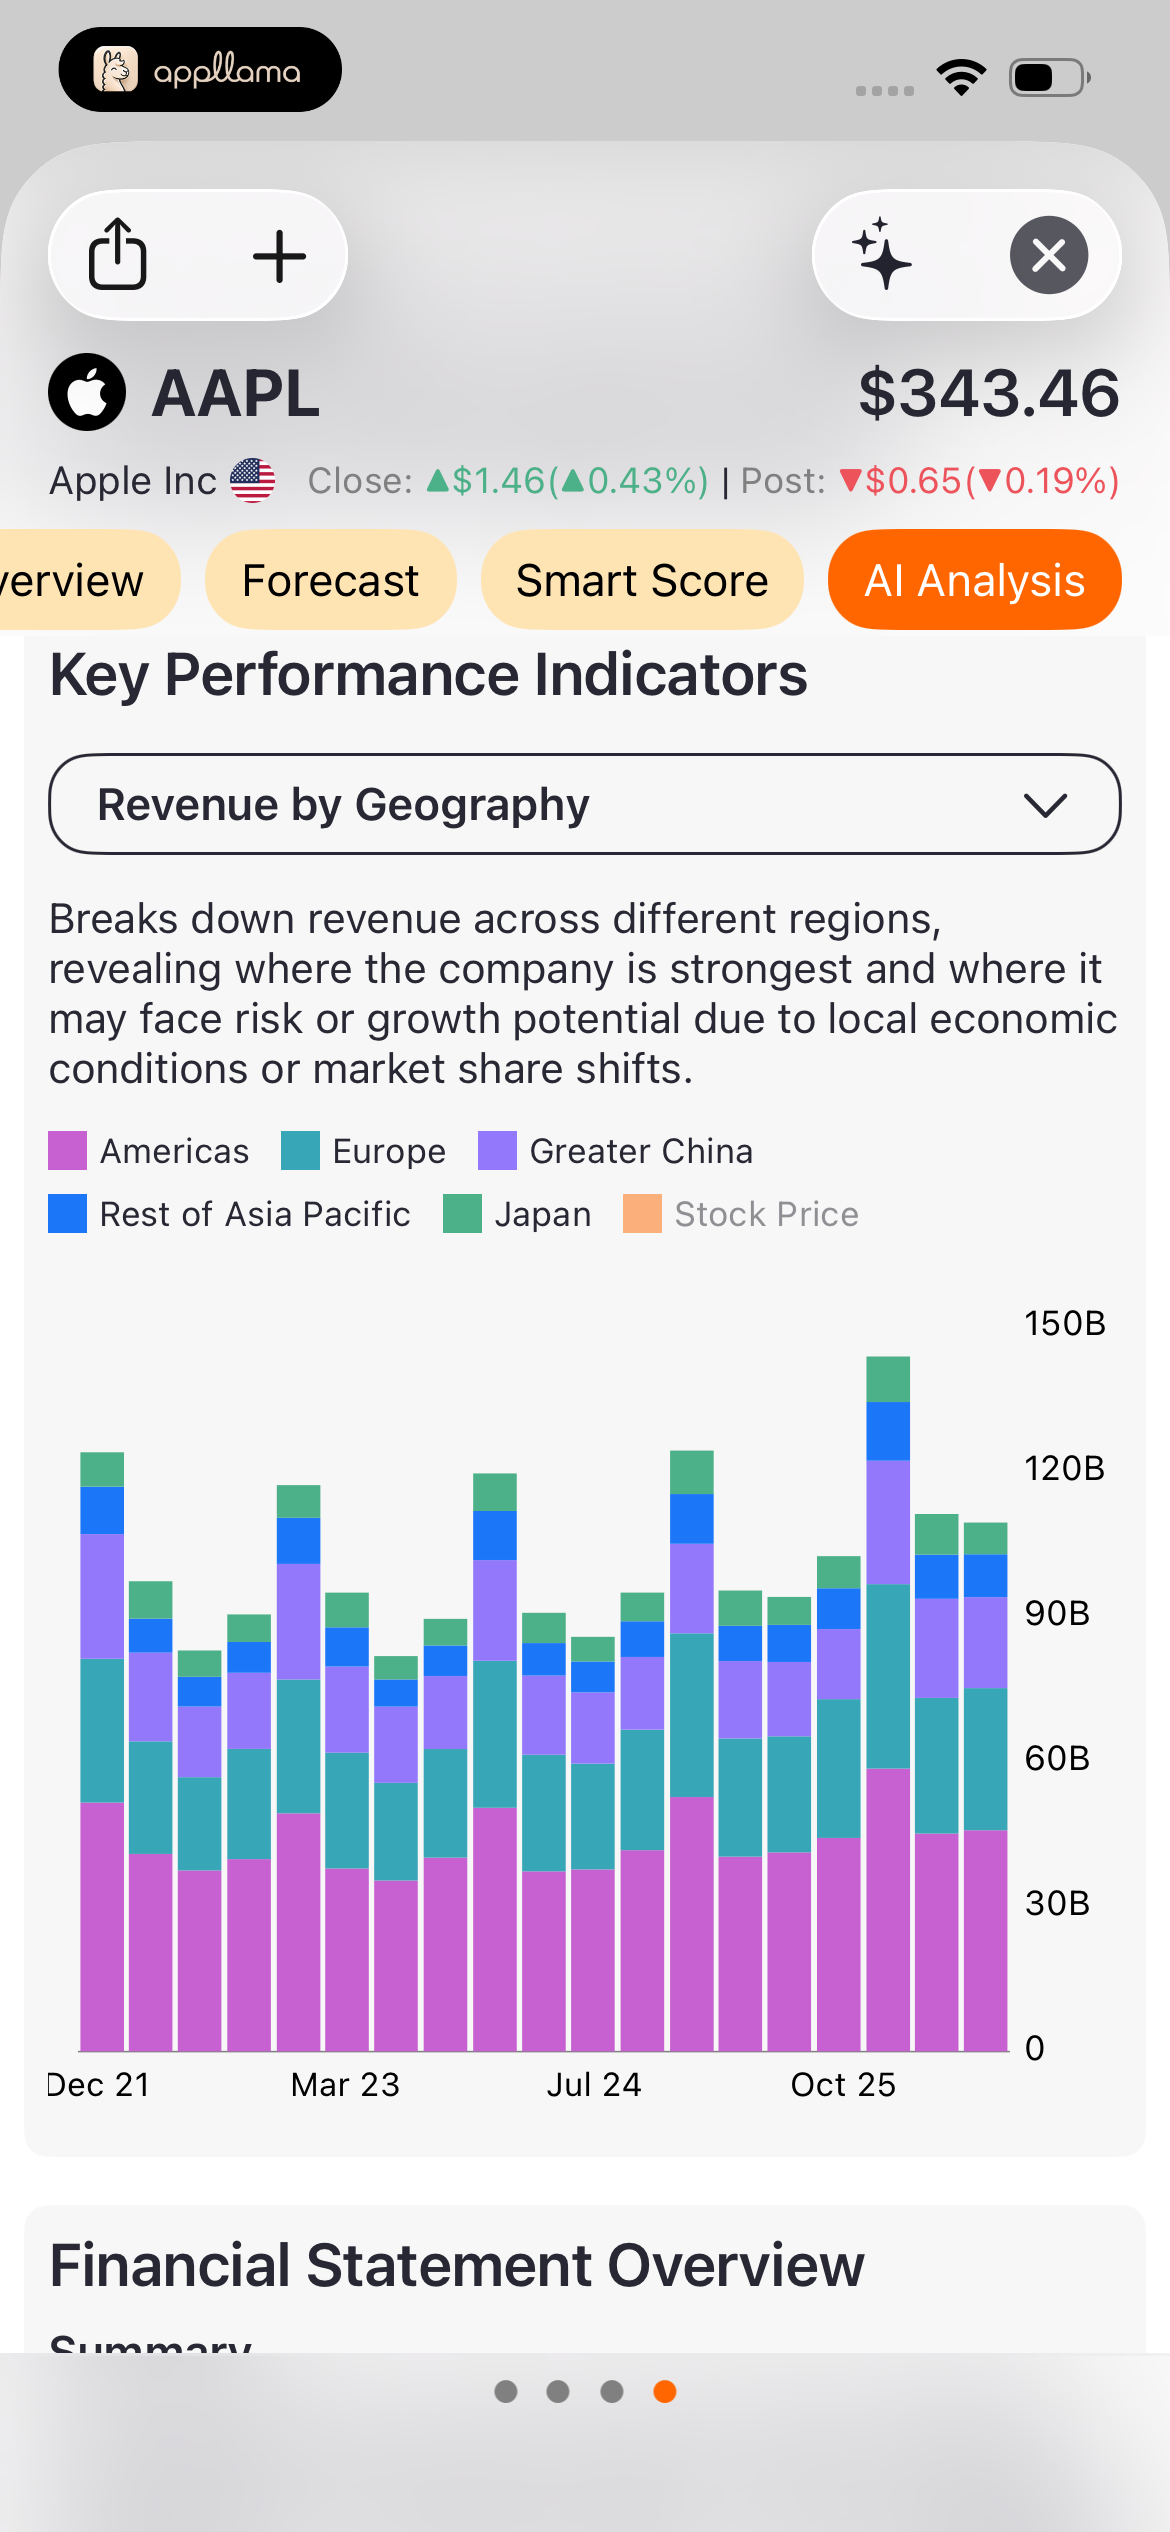This screenshot has width=1170, height=2532.
Task: Tap the Jul 24 axis label
Action: click(594, 2085)
